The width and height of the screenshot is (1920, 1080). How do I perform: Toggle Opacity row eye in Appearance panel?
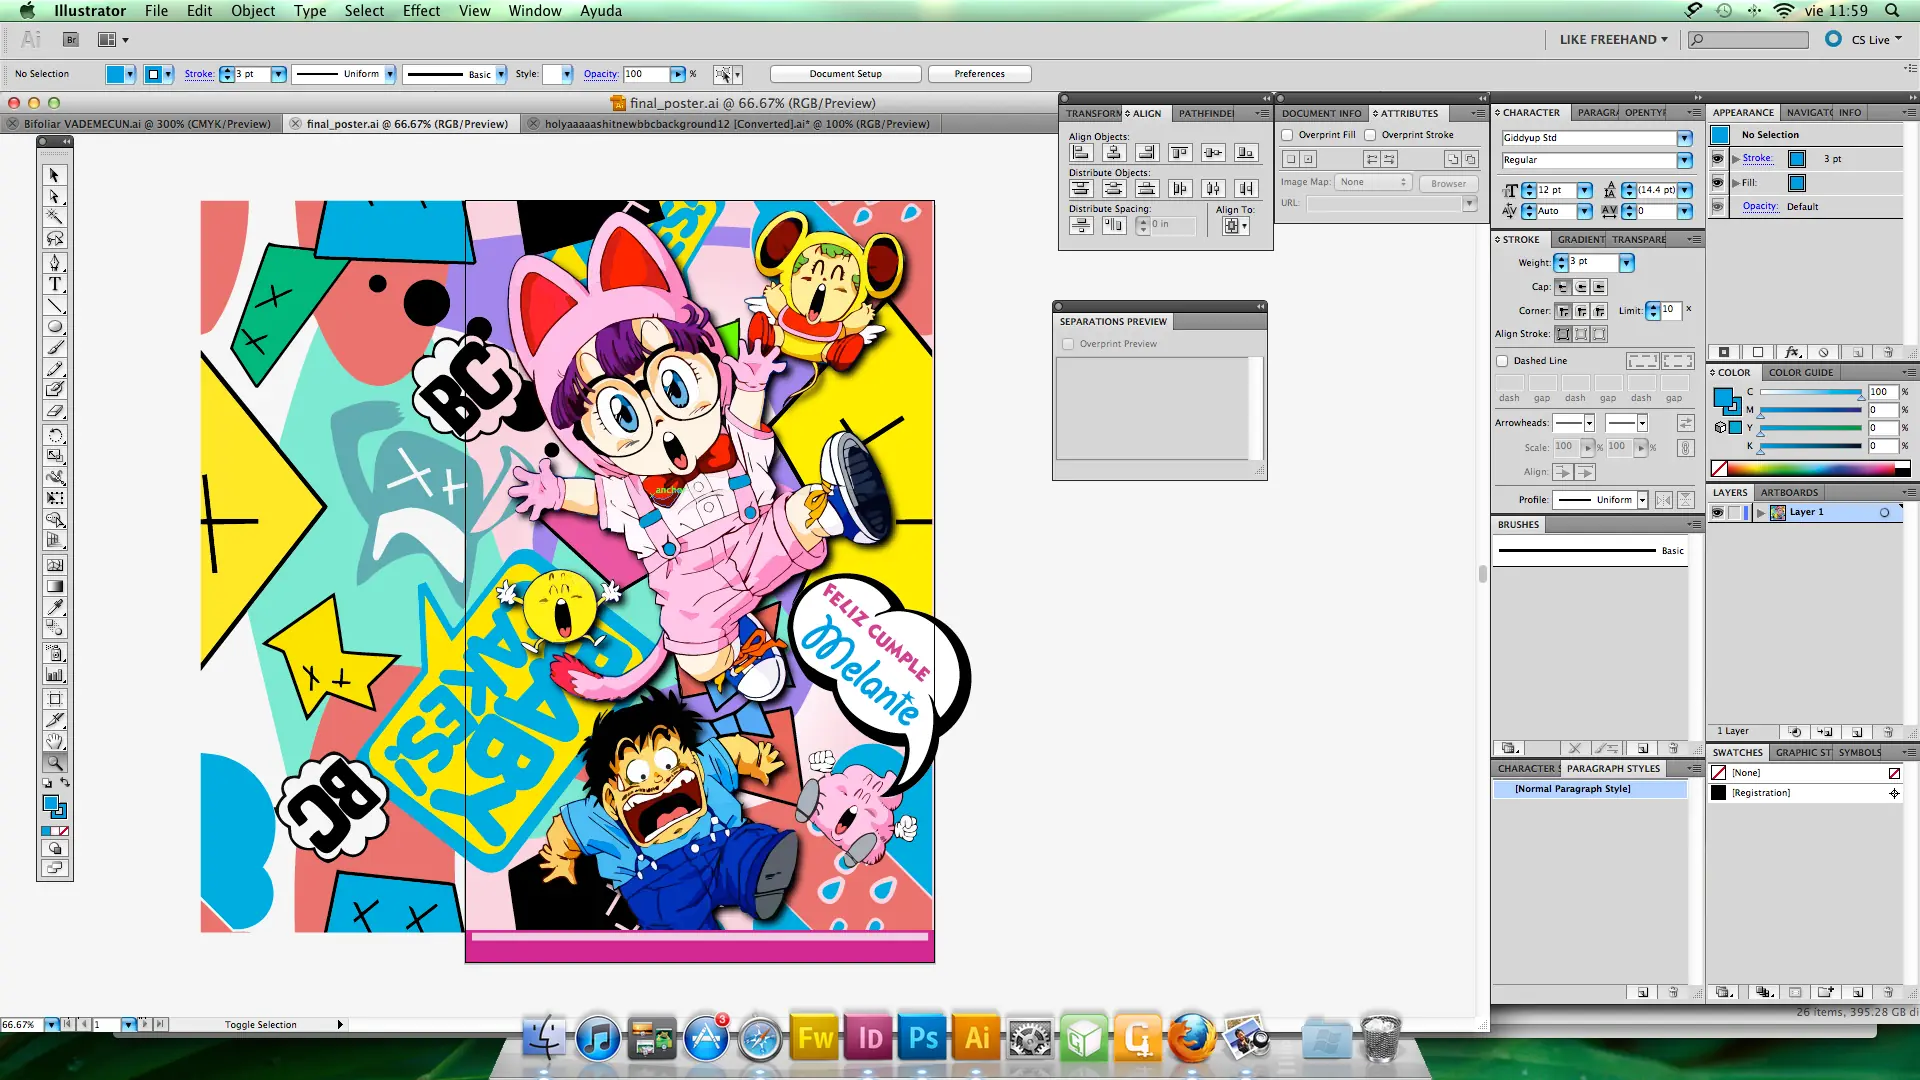tap(1718, 207)
